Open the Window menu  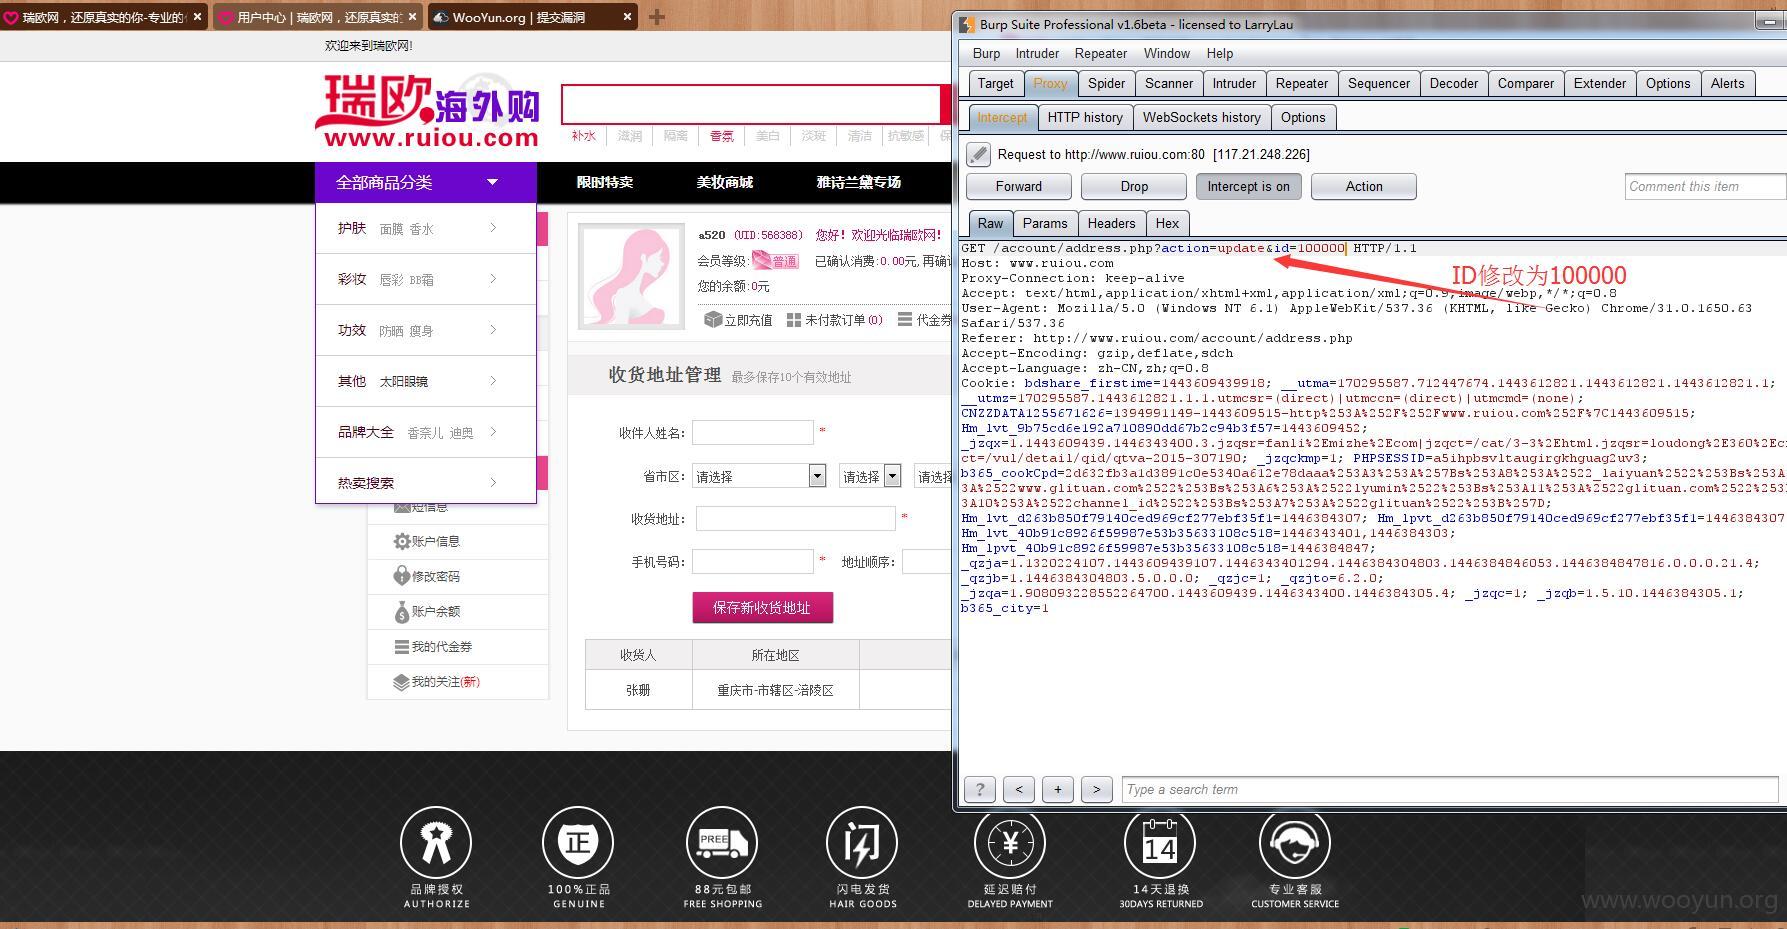click(1166, 54)
